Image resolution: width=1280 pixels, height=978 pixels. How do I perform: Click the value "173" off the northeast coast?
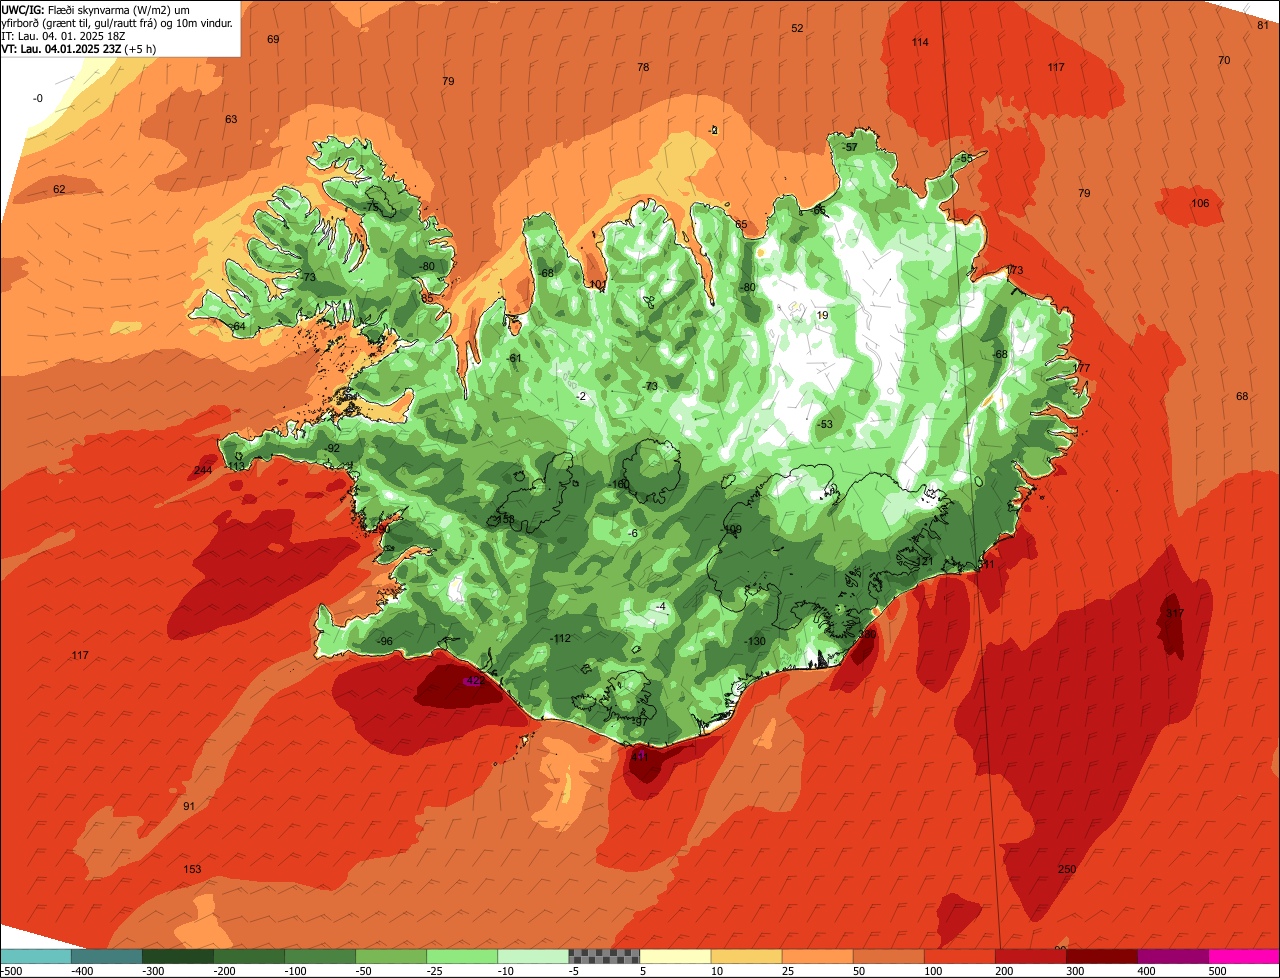click(1015, 270)
